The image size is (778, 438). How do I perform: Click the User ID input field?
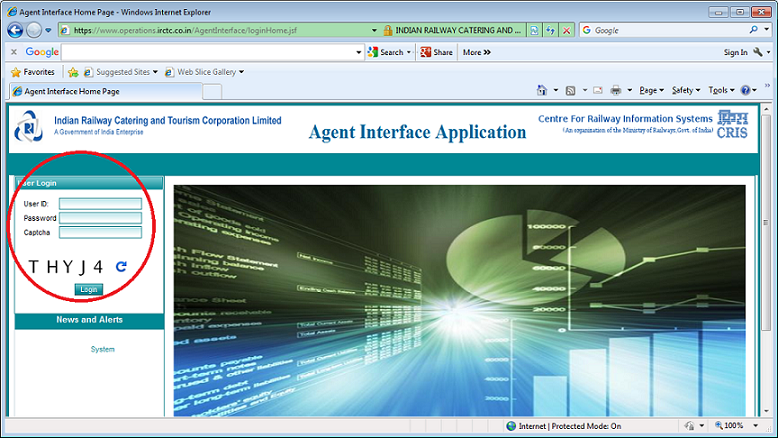(100, 204)
